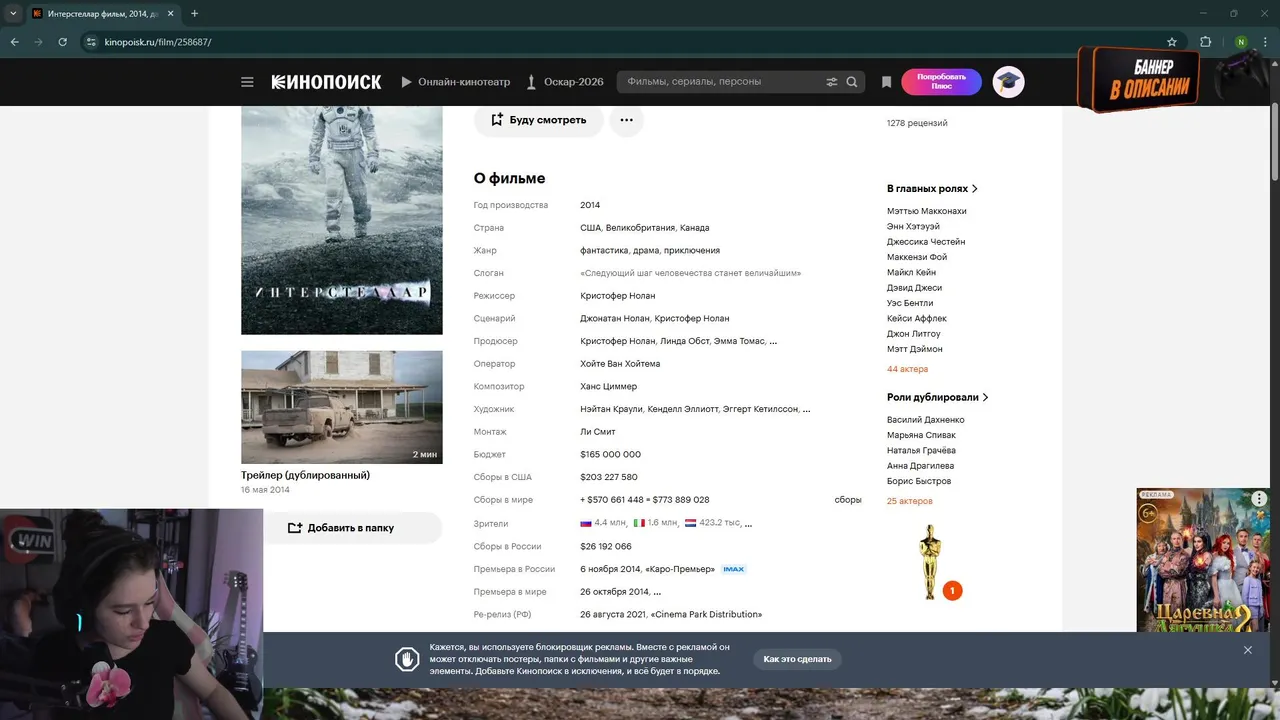
Task: Open the Kinopoisk hamburger menu
Action: (x=247, y=82)
